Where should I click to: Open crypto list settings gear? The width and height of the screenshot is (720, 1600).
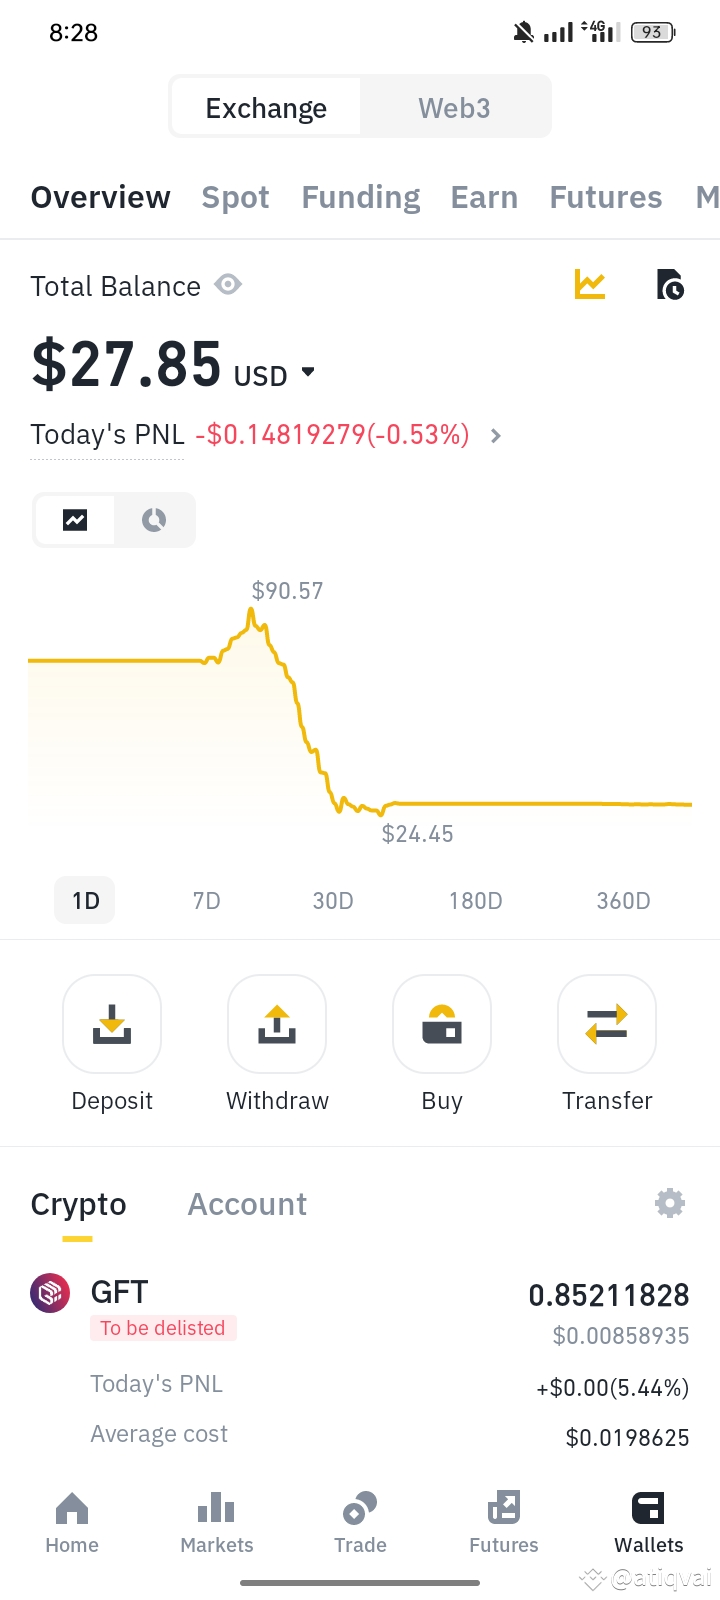tap(669, 1203)
